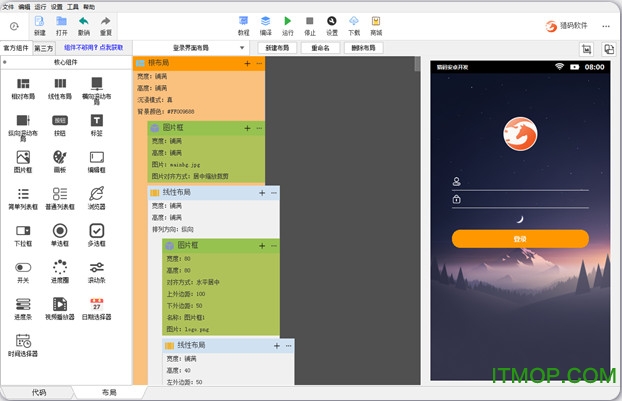The height and width of the screenshot is (401, 622).
Task: Click the 停止 (Stop) toolbar icon
Action: pyautogui.click(x=310, y=21)
